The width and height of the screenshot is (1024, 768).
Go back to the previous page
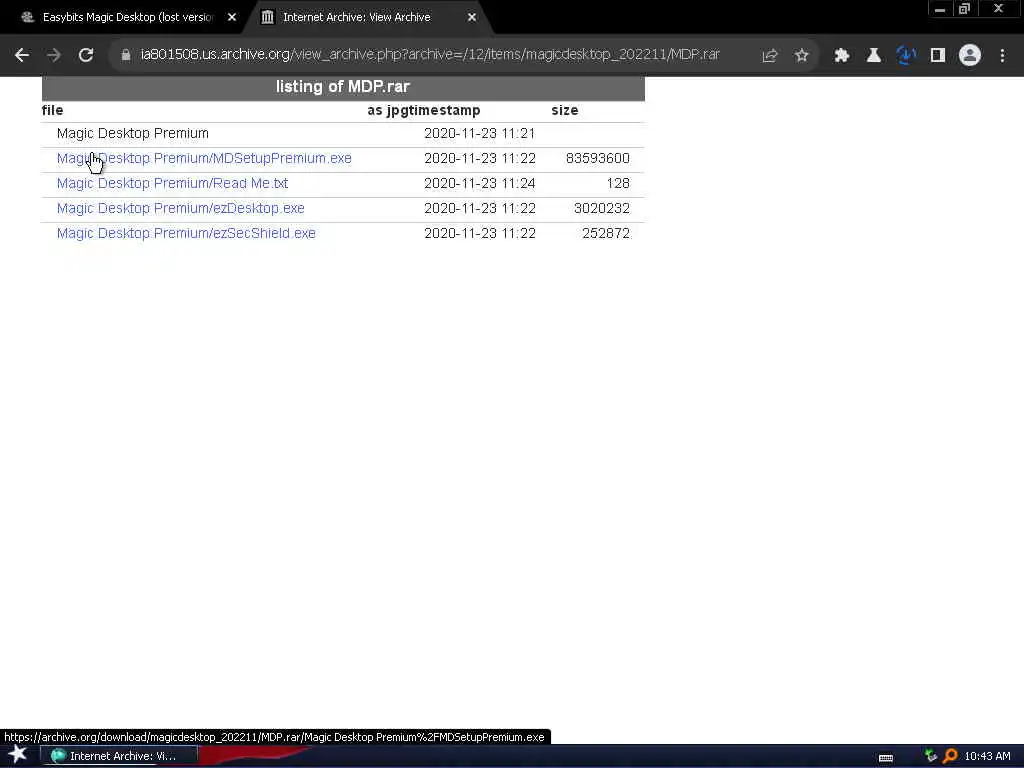tap(22, 56)
